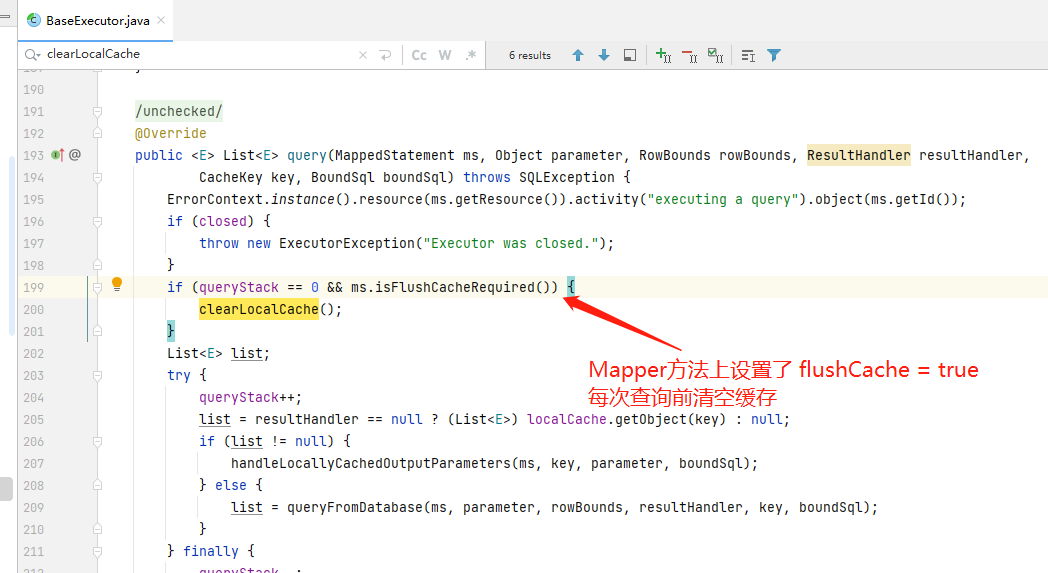Click the CacheKey type on line 194

231,177
